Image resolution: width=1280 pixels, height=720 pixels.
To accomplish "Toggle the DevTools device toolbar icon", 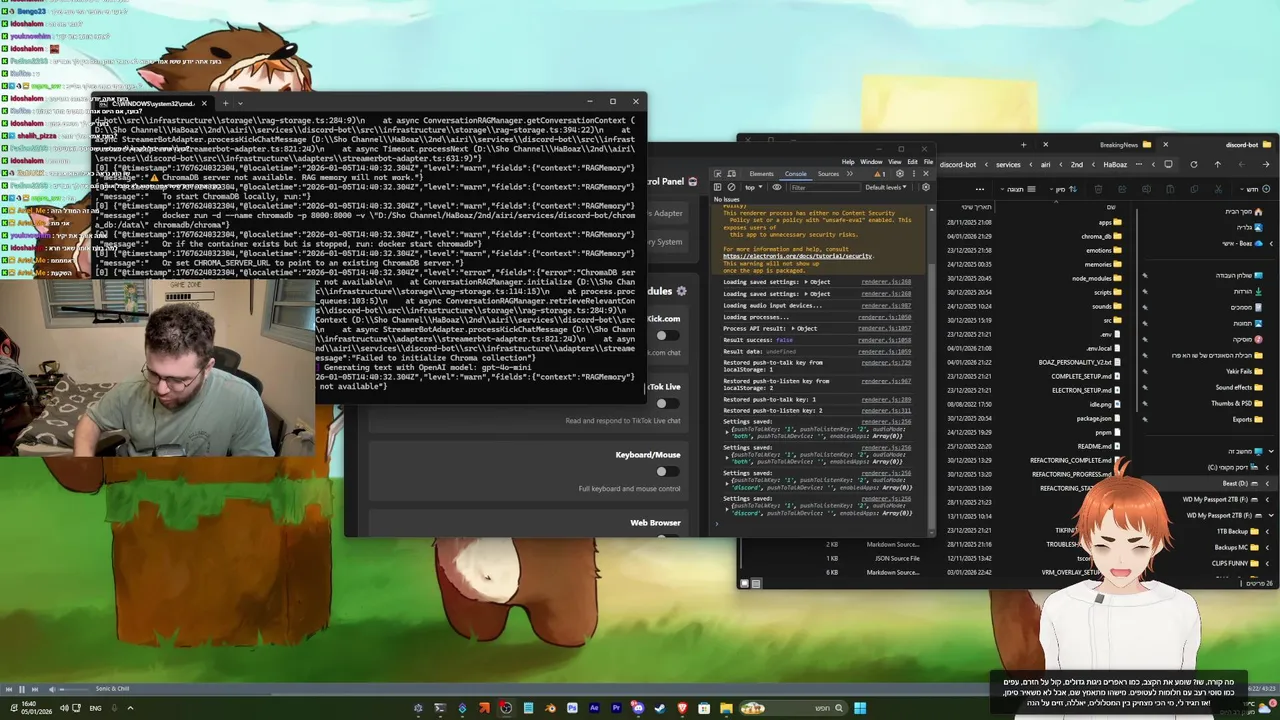I will click(x=731, y=174).
